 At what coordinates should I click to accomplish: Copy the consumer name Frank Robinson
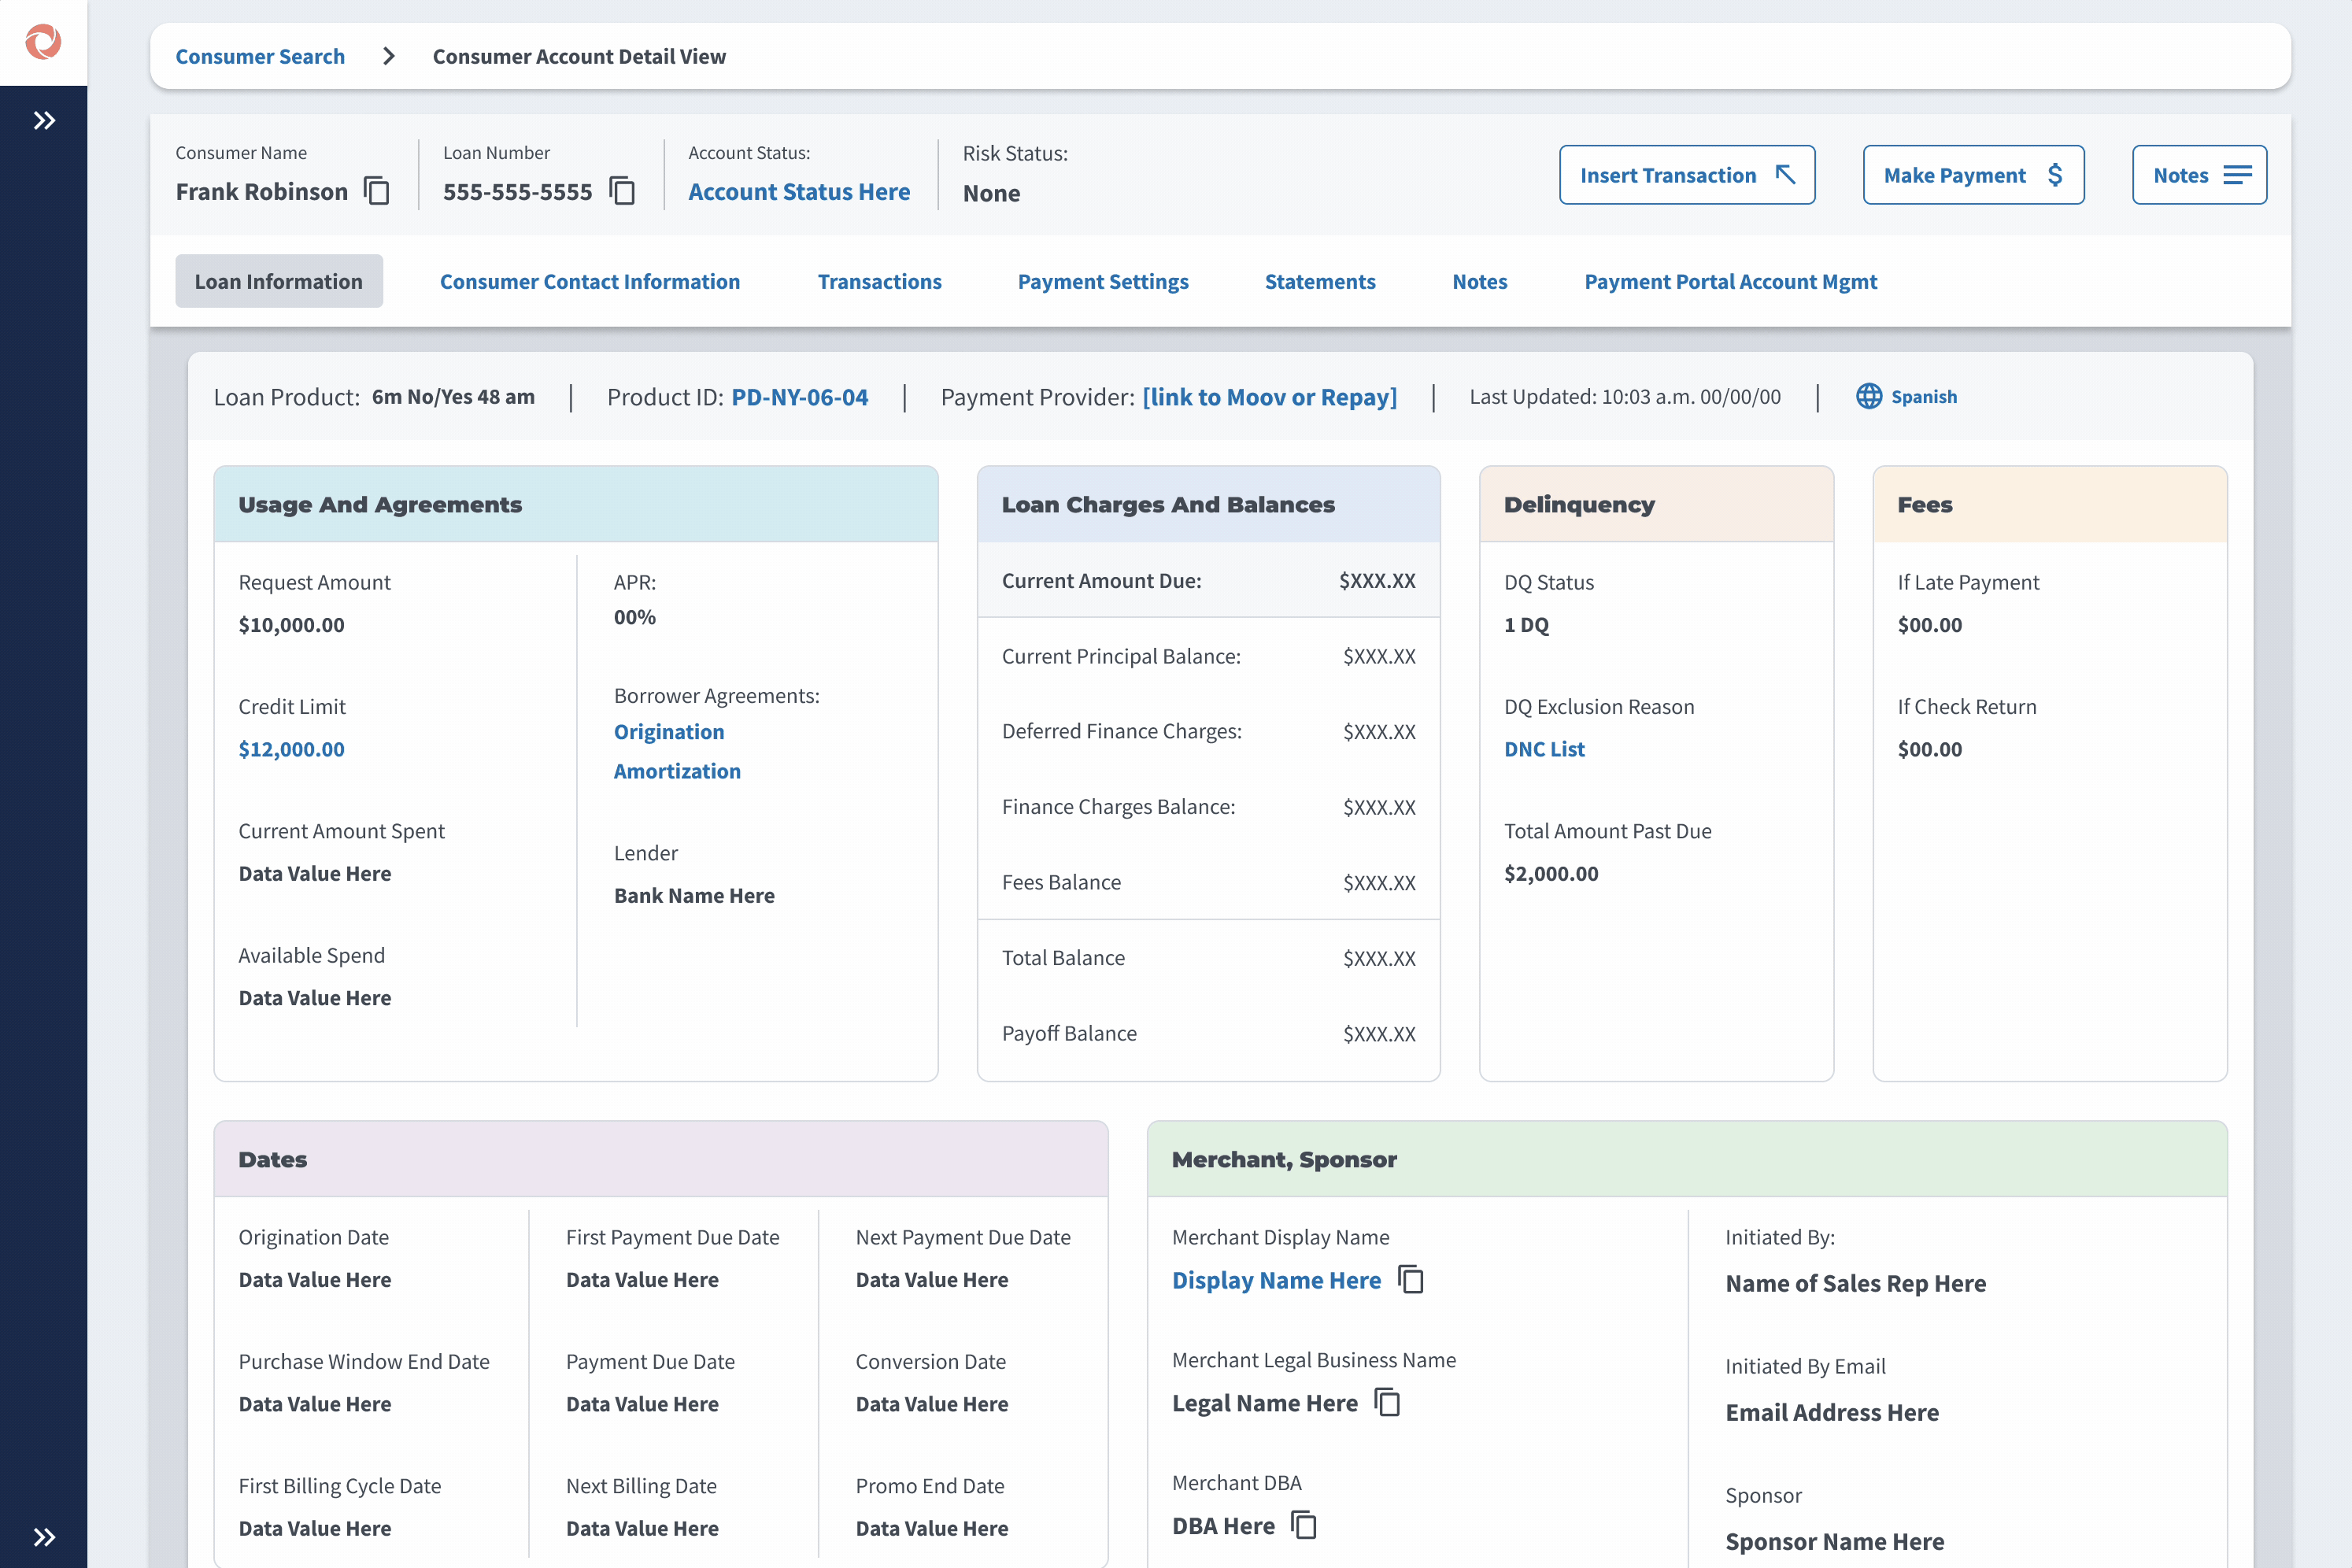tap(377, 191)
